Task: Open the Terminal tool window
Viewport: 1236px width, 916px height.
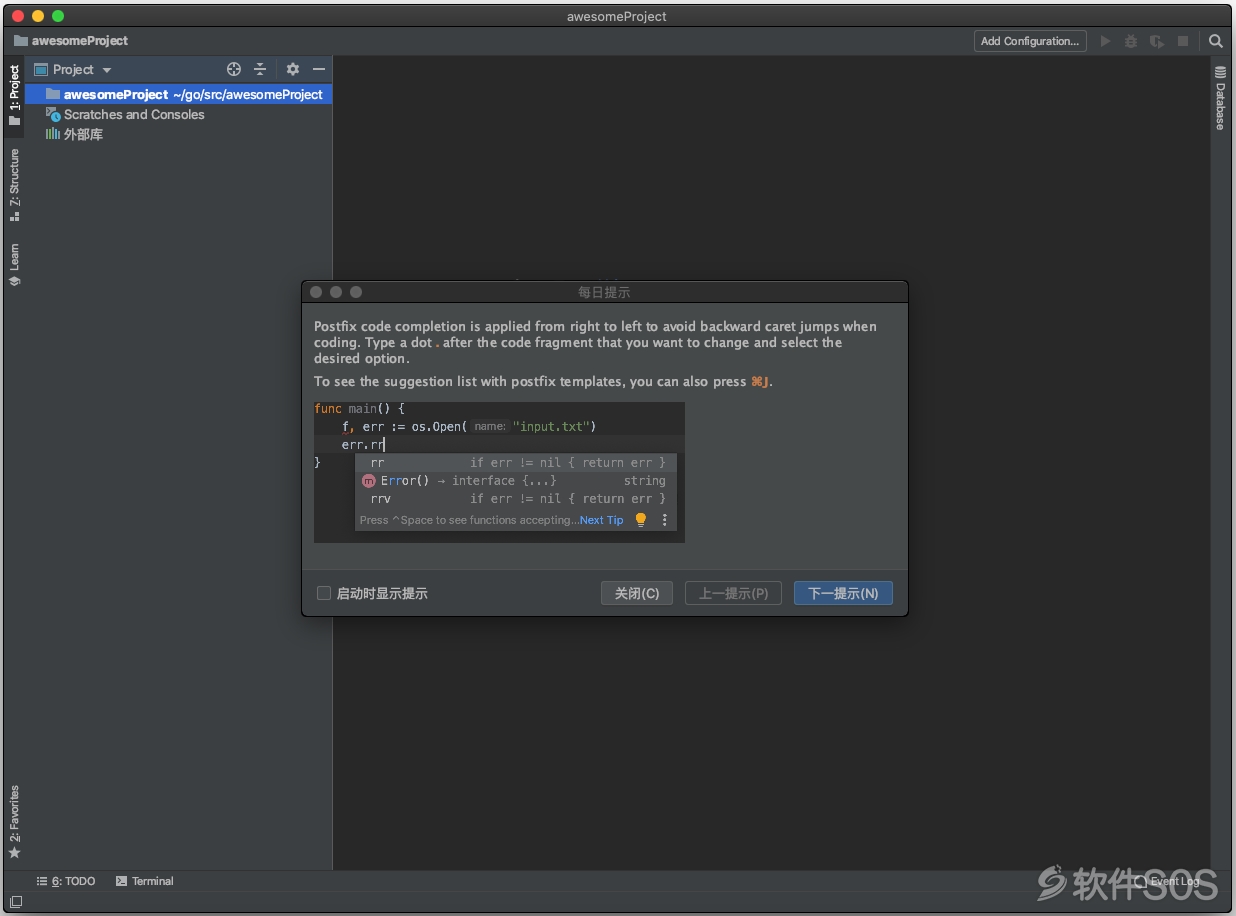Action: (x=145, y=881)
